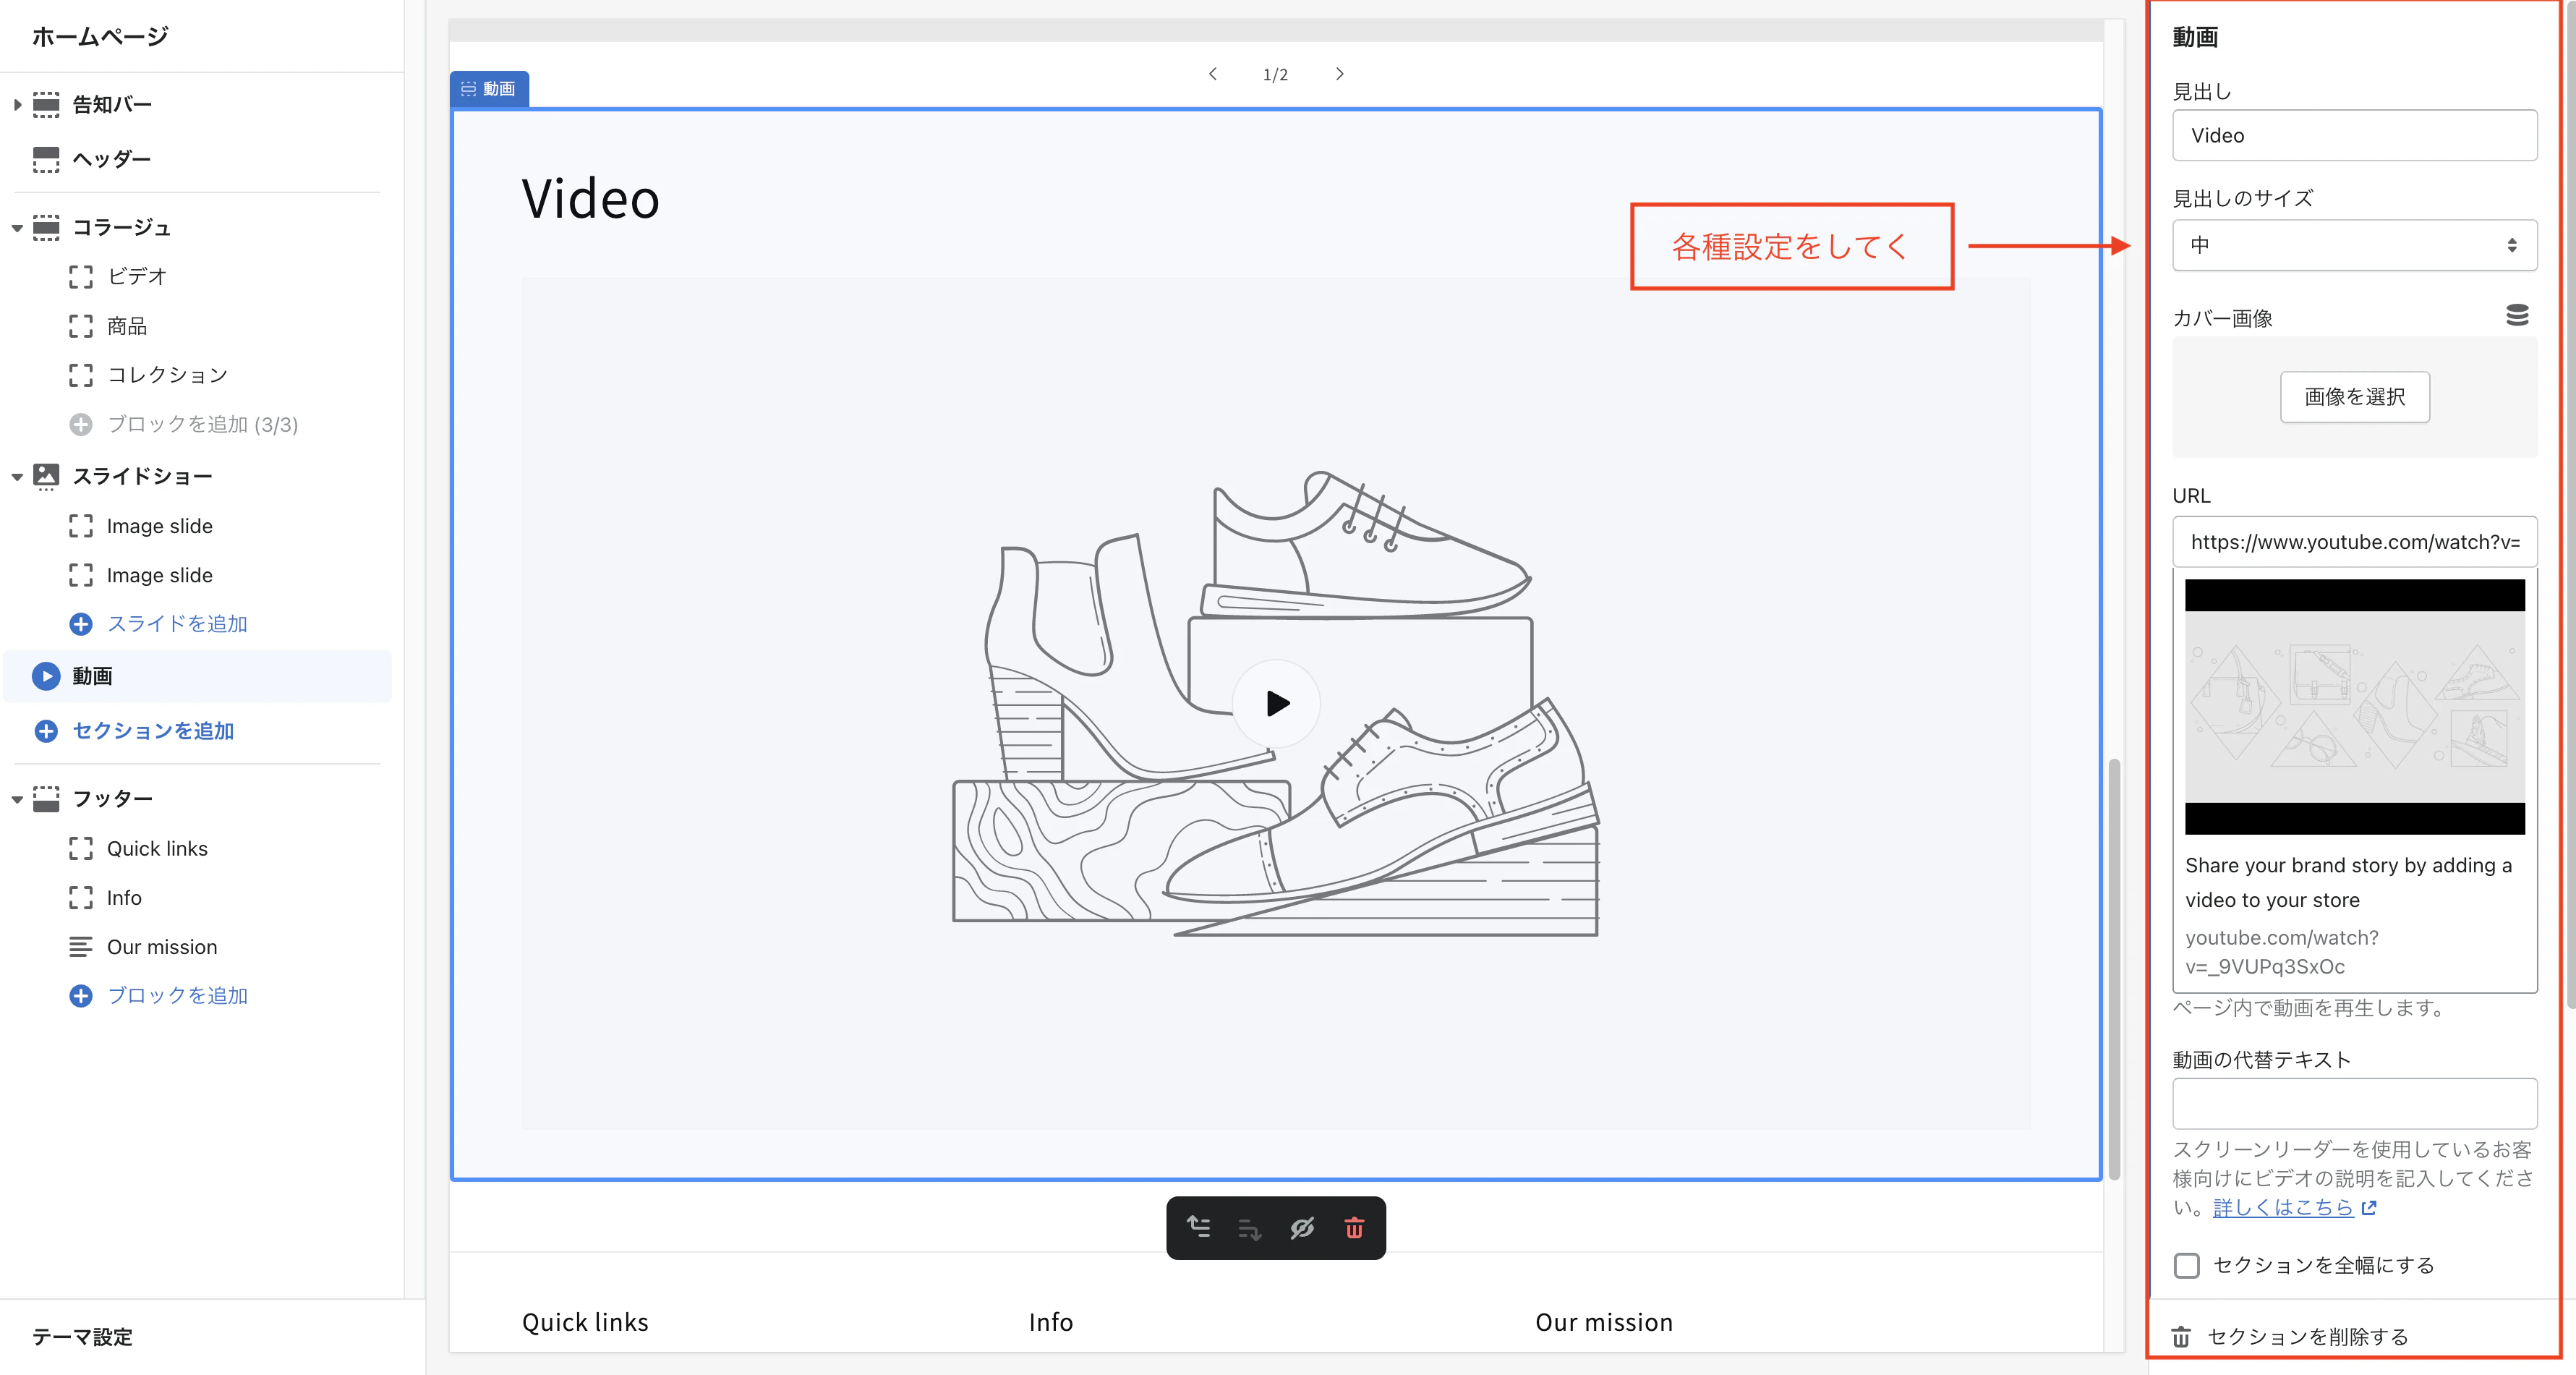Go to previous slide with left chevron
This screenshot has width=2576, height=1375.
point(1213,74)
